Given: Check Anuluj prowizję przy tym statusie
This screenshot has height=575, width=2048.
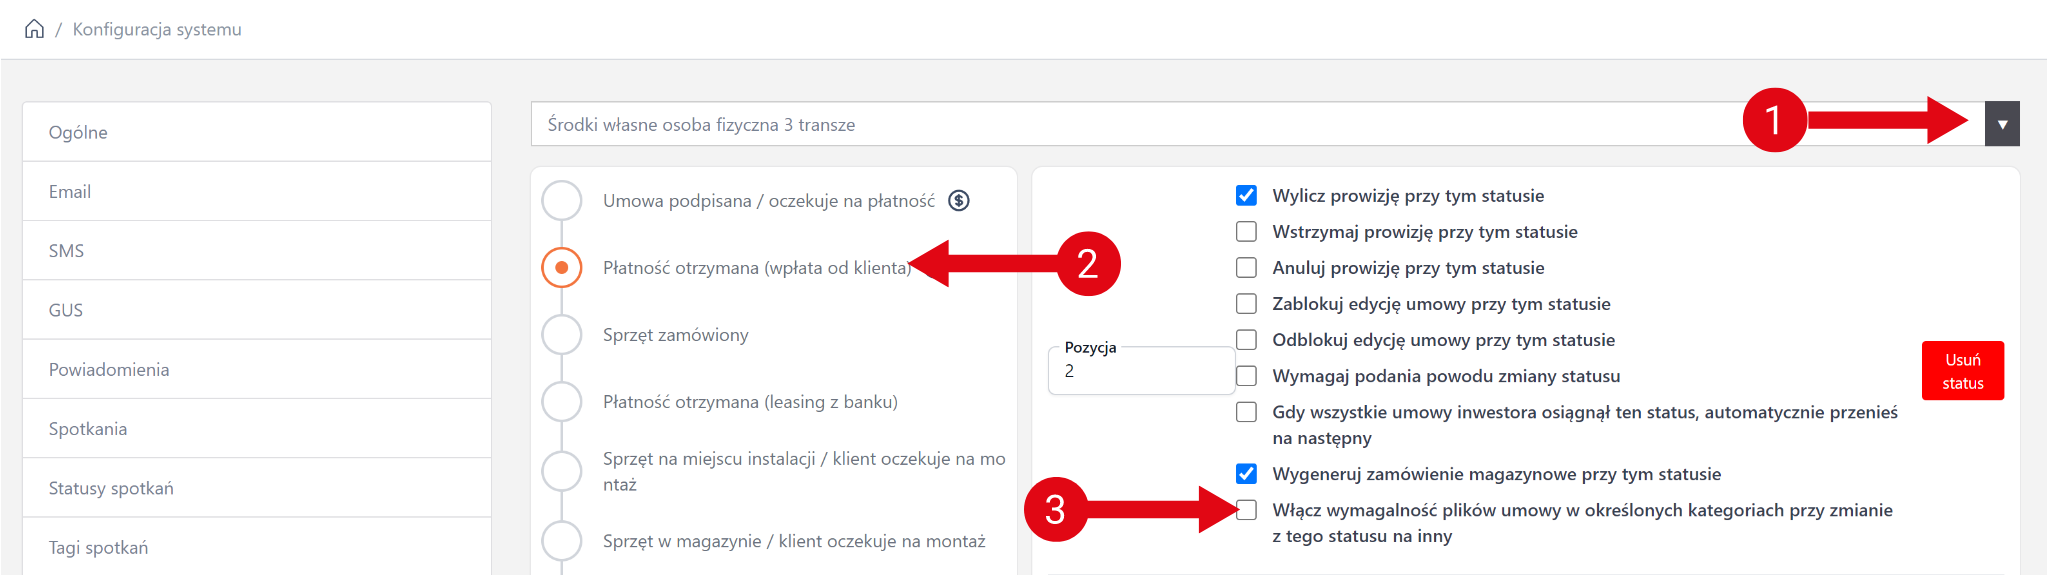Looking at the screenshot, I should pyautogui.click(x=1246, y=268).
